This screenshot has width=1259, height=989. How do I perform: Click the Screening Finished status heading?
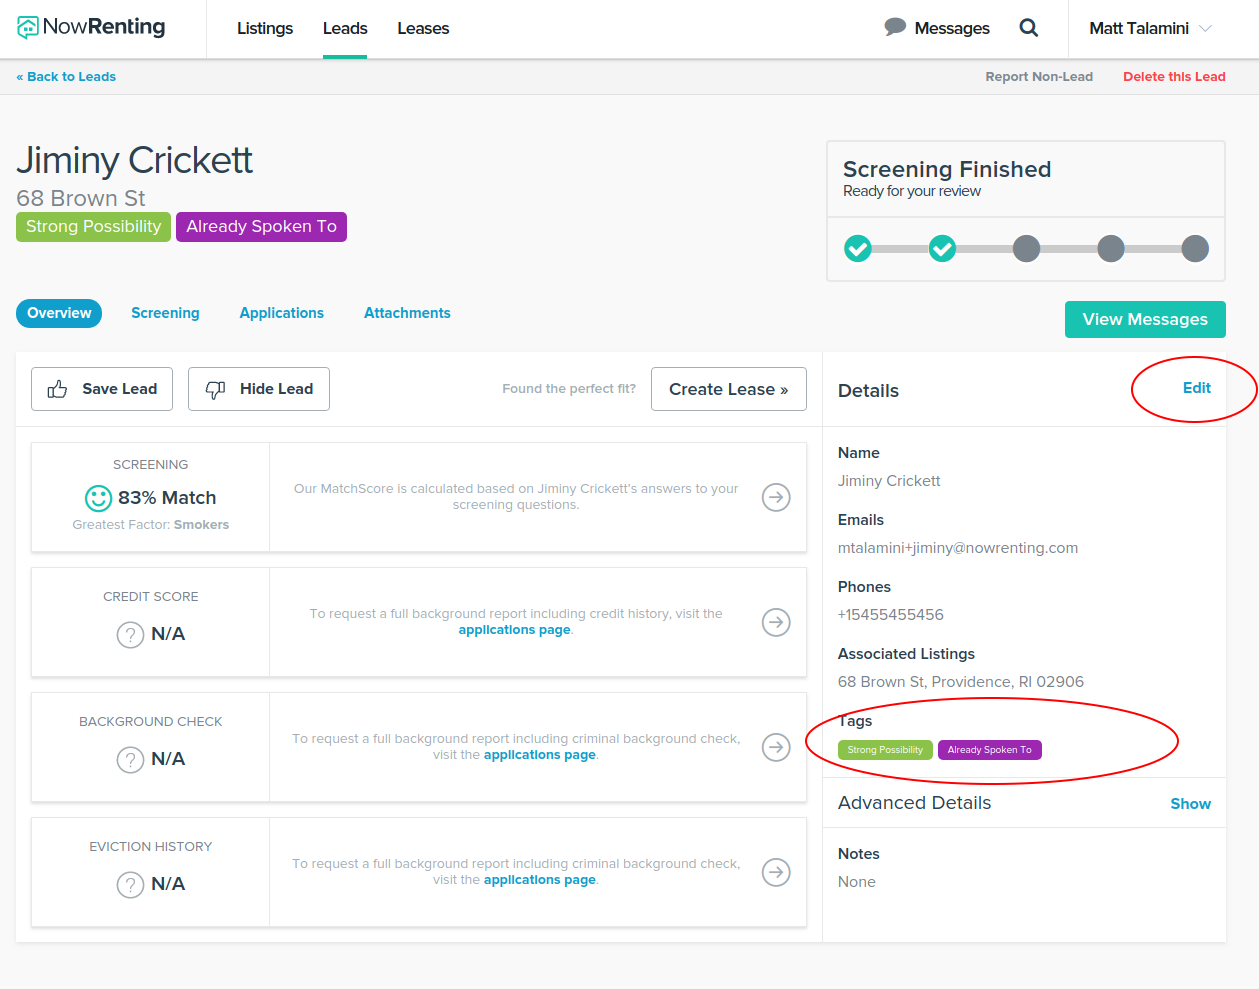coord(947,169)
